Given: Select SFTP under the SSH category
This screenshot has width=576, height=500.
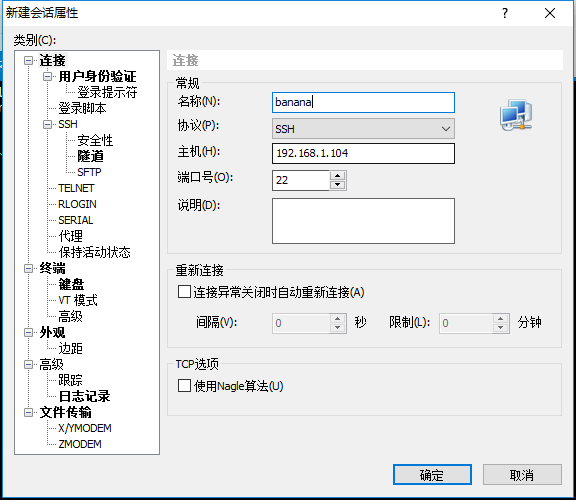Looking at the screenshot, I should [89, 172].
